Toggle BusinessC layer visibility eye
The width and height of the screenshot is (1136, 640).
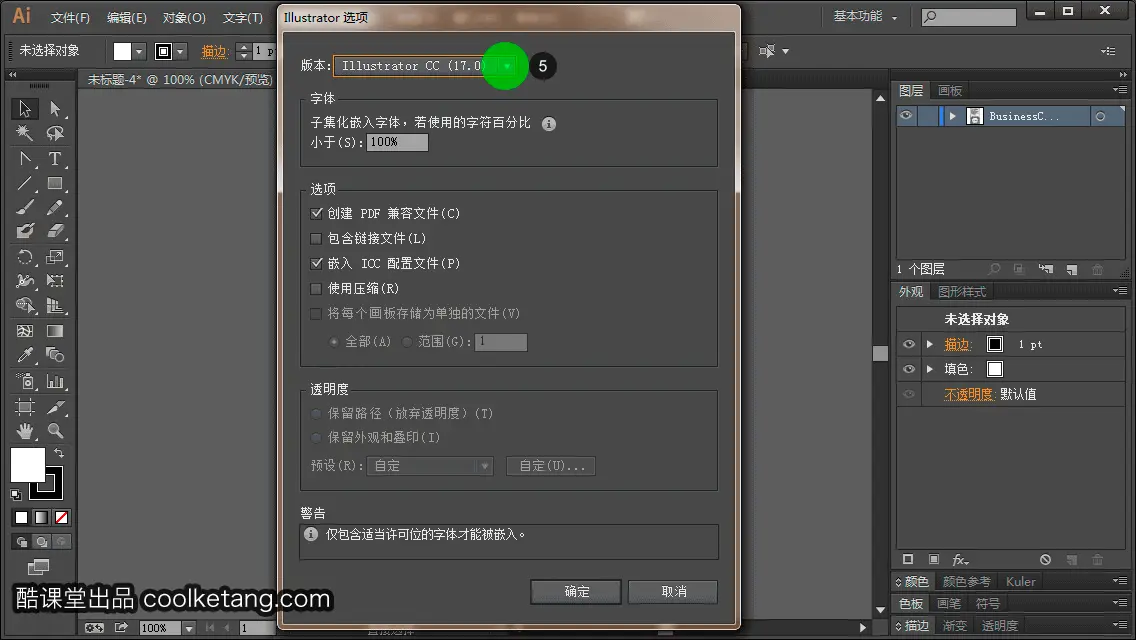(x=906, y=116)
